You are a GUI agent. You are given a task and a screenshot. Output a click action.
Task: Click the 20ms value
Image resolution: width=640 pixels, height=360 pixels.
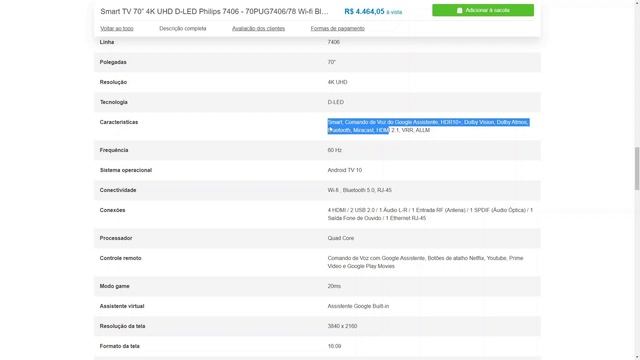(334, 286)
